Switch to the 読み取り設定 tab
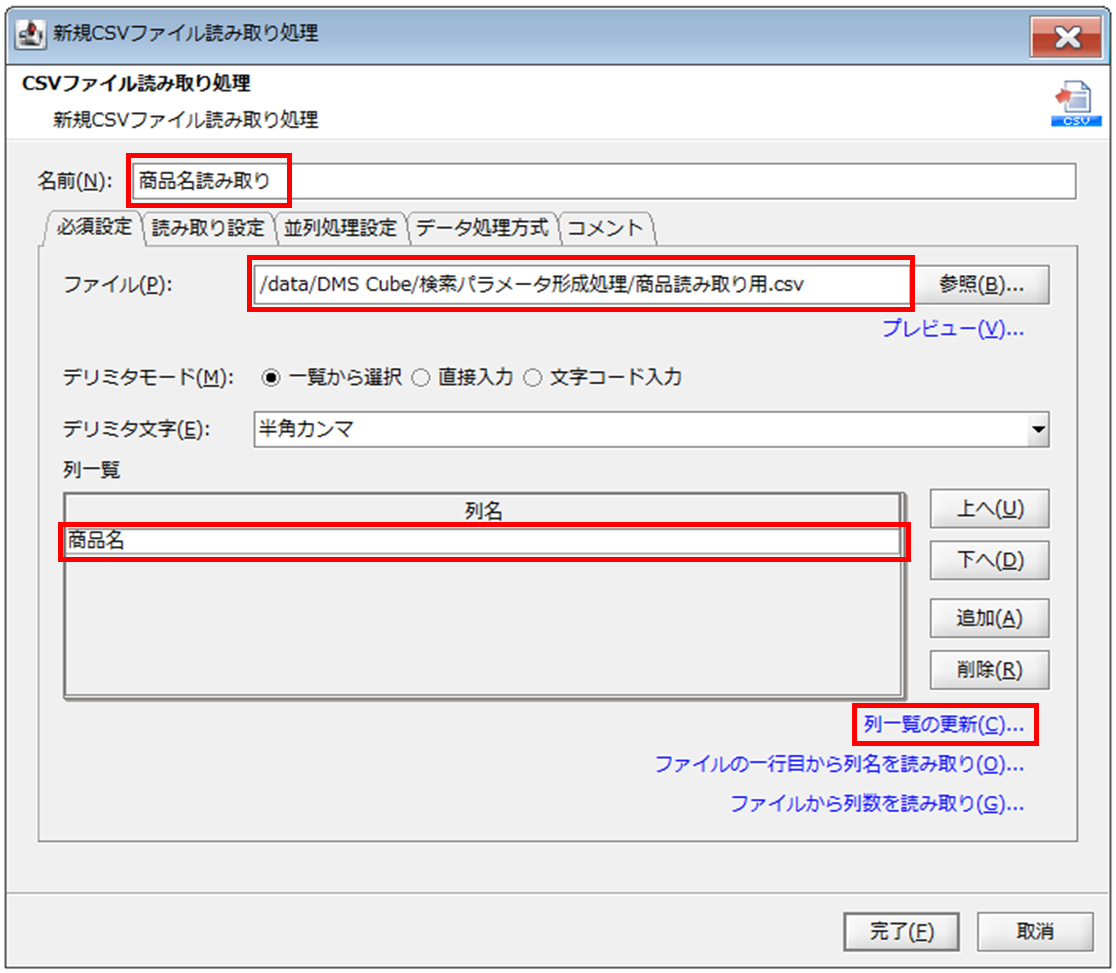This screenshot has width=1116, height=973. (208, 228)
